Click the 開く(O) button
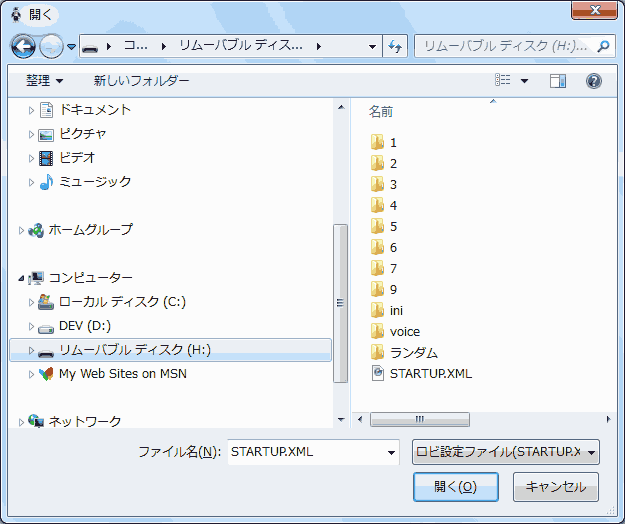 coord(456,487)
